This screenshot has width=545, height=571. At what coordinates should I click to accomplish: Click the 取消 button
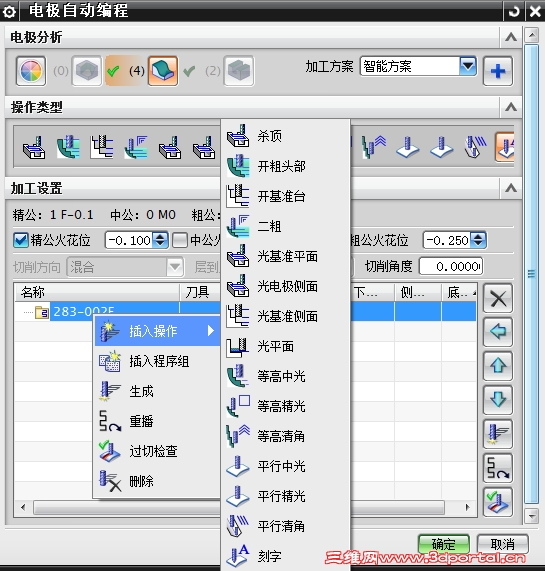pyautogui.click(x=502, y=544)
